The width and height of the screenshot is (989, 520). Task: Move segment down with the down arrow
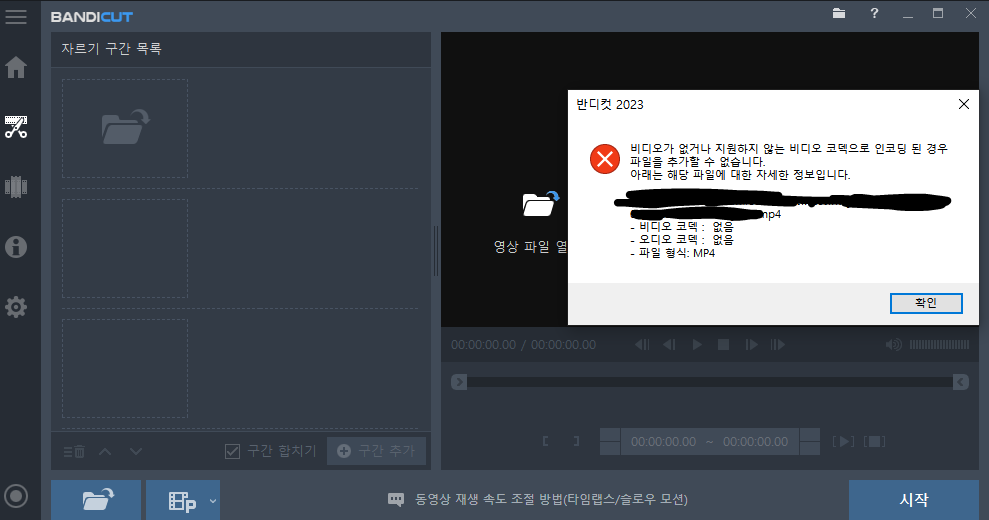pyautogui.click(x=136, y=451)
